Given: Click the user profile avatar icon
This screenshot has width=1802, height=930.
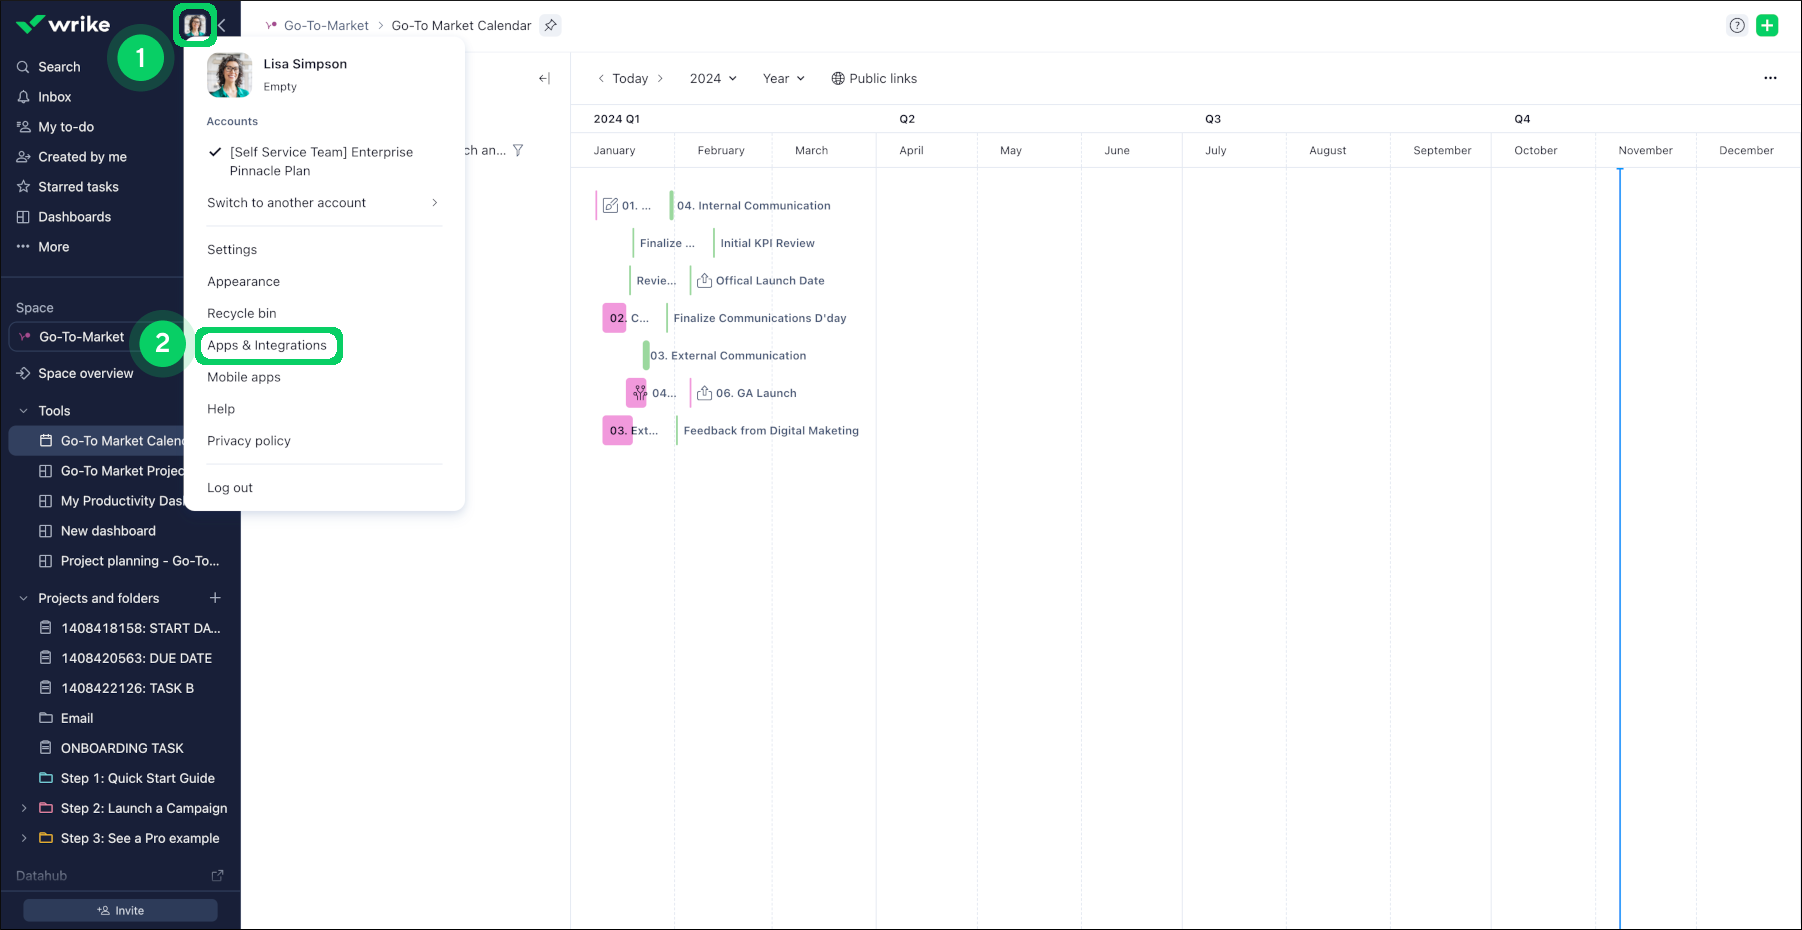Looking at the screenshot, I should point(195,25).
